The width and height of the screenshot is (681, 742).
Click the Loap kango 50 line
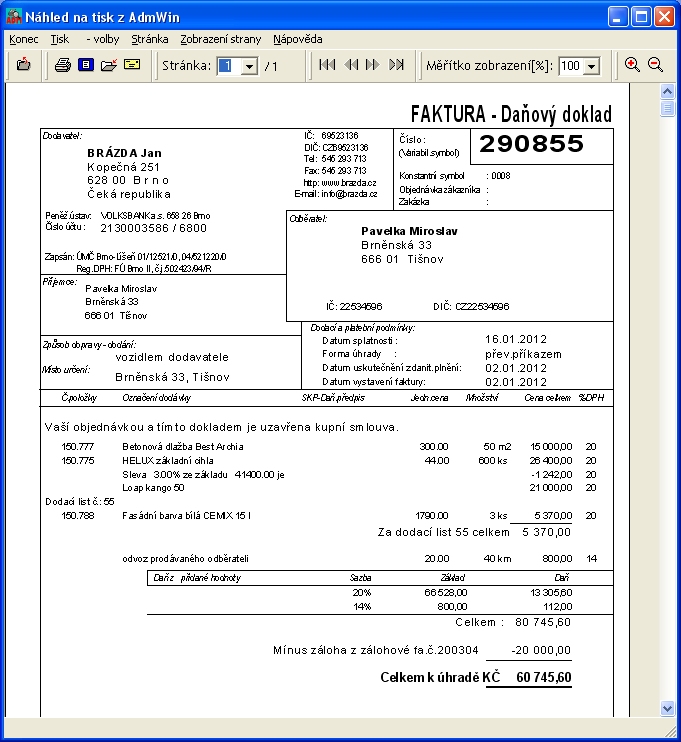point(153,487)
